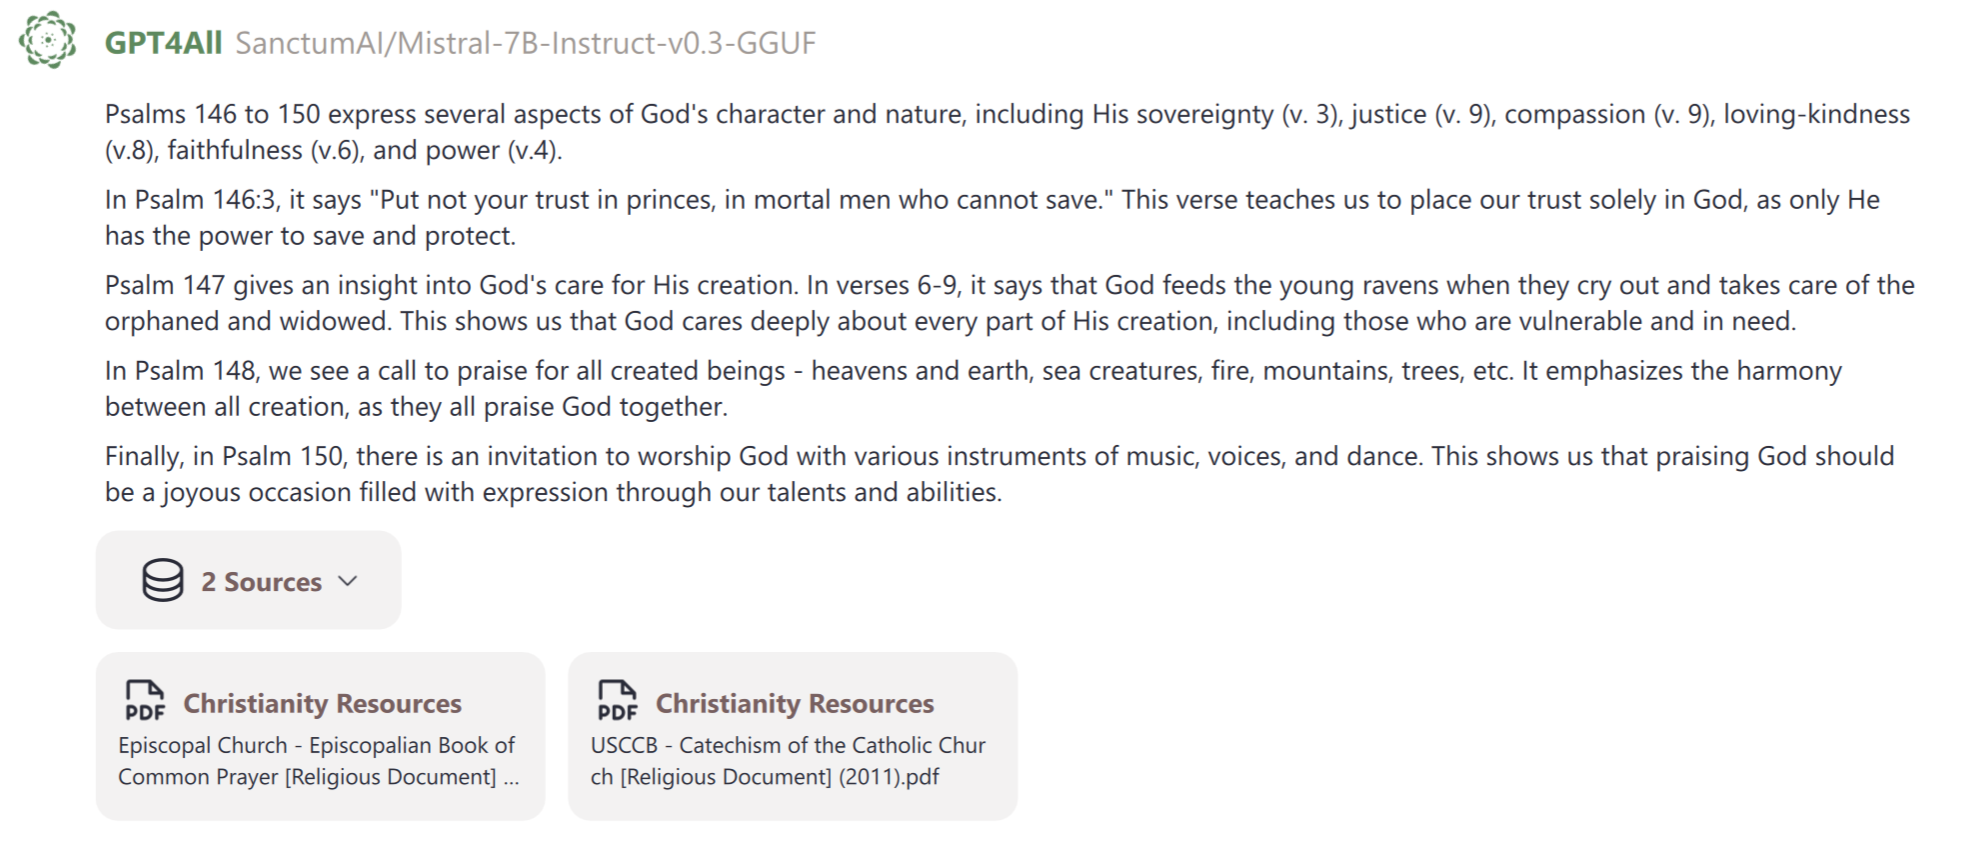This screenshot has width=1963, height=853.
Task: Click the second Christianity Resources heading
Action: pyautogui.click(x=794, y=703)
